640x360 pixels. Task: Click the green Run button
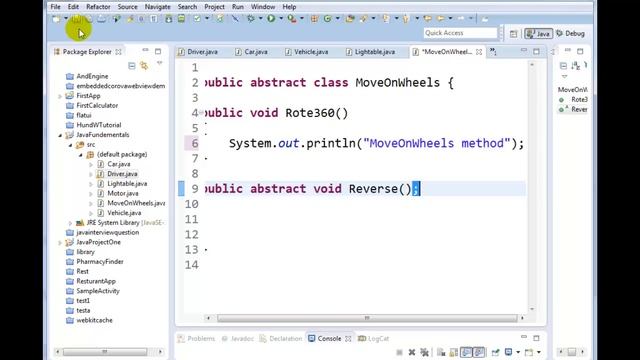coord(271,18)
